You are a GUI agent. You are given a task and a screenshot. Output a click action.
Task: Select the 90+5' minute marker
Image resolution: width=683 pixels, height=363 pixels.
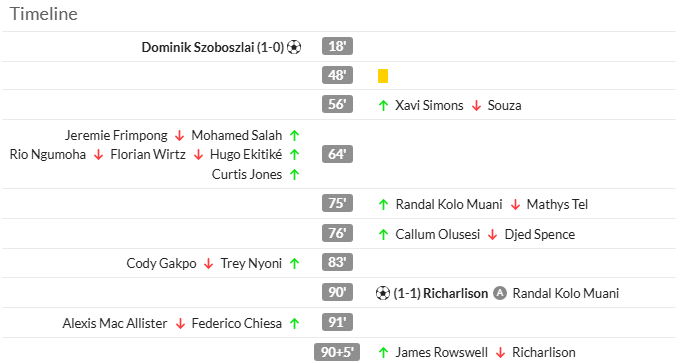point(337,352)
